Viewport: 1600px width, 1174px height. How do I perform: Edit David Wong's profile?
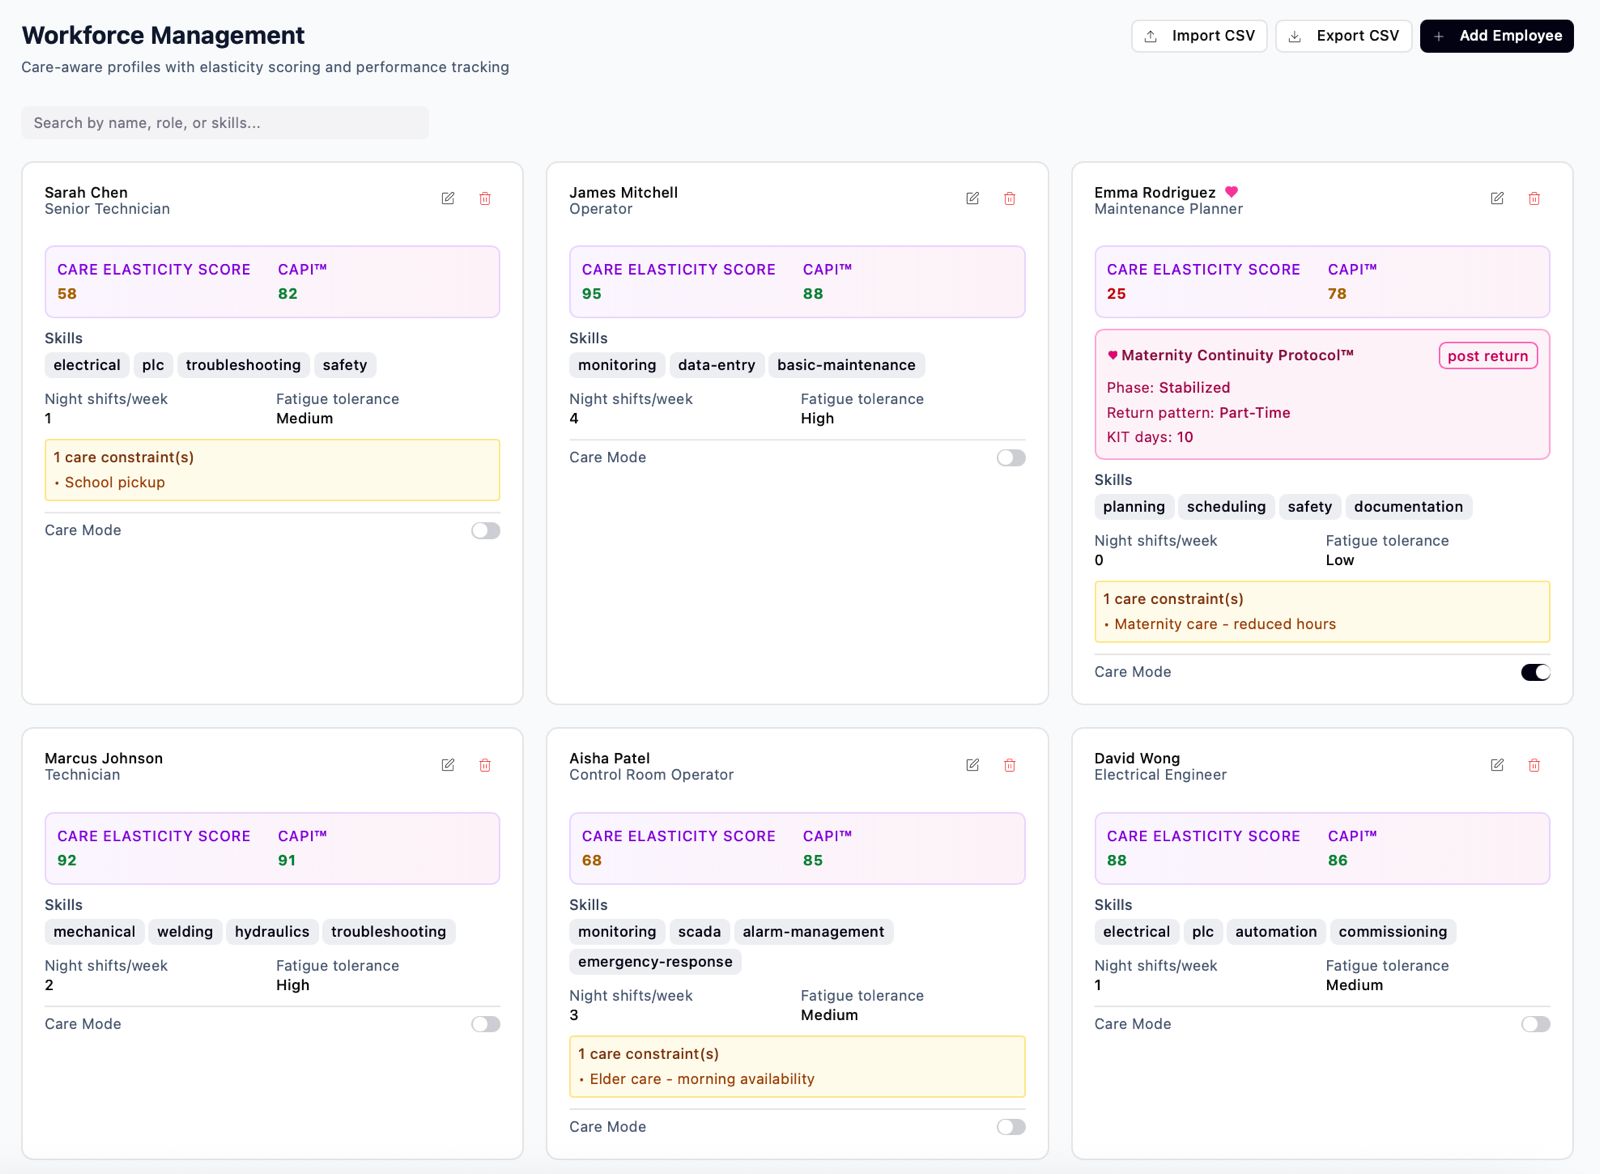pyautogui.click(x=1497, y=765)
